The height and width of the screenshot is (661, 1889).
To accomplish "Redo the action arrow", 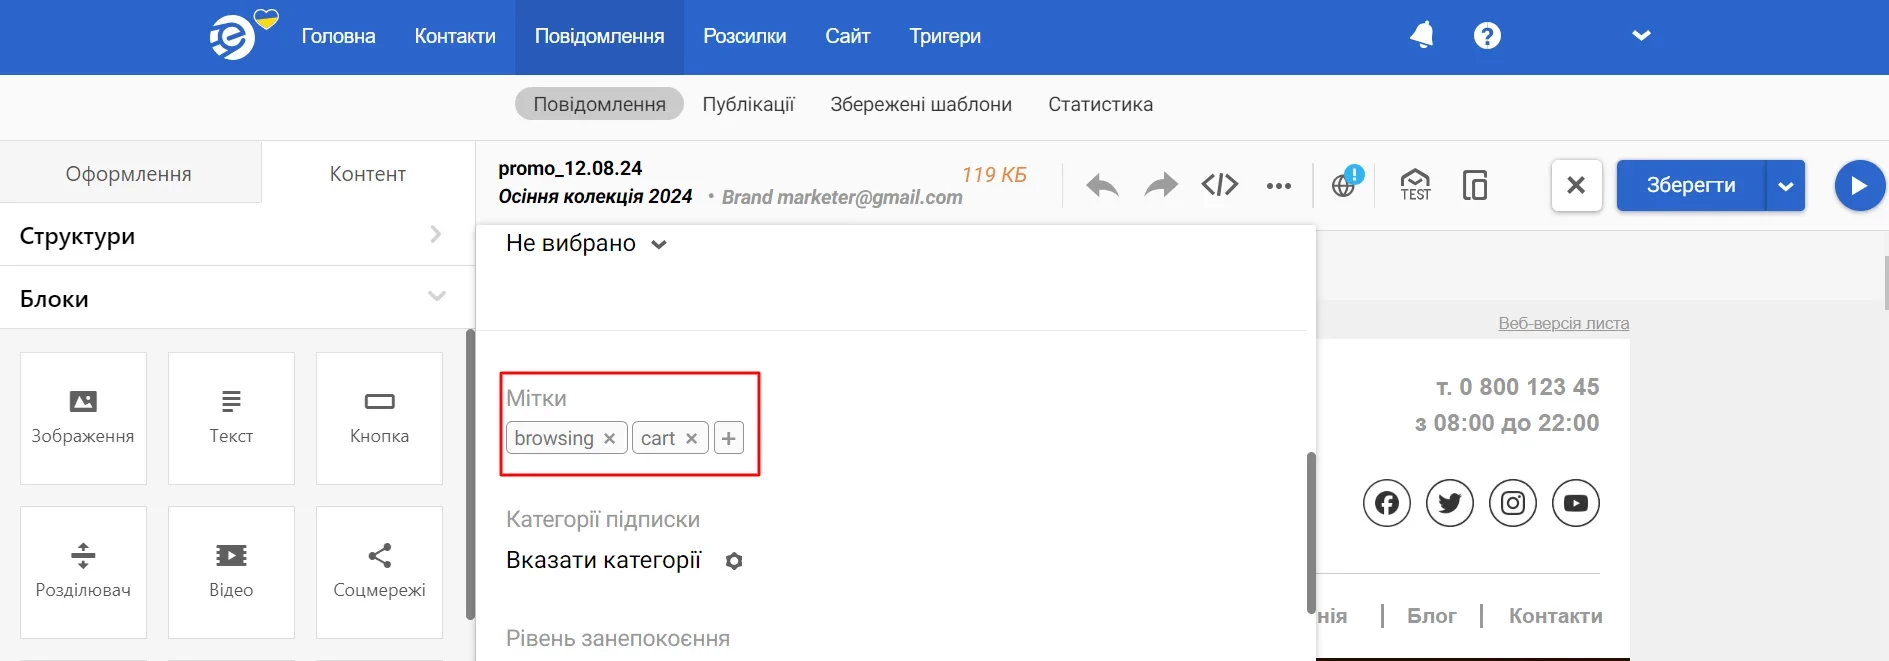I will pyautogui.click(x=1161, y=185).
